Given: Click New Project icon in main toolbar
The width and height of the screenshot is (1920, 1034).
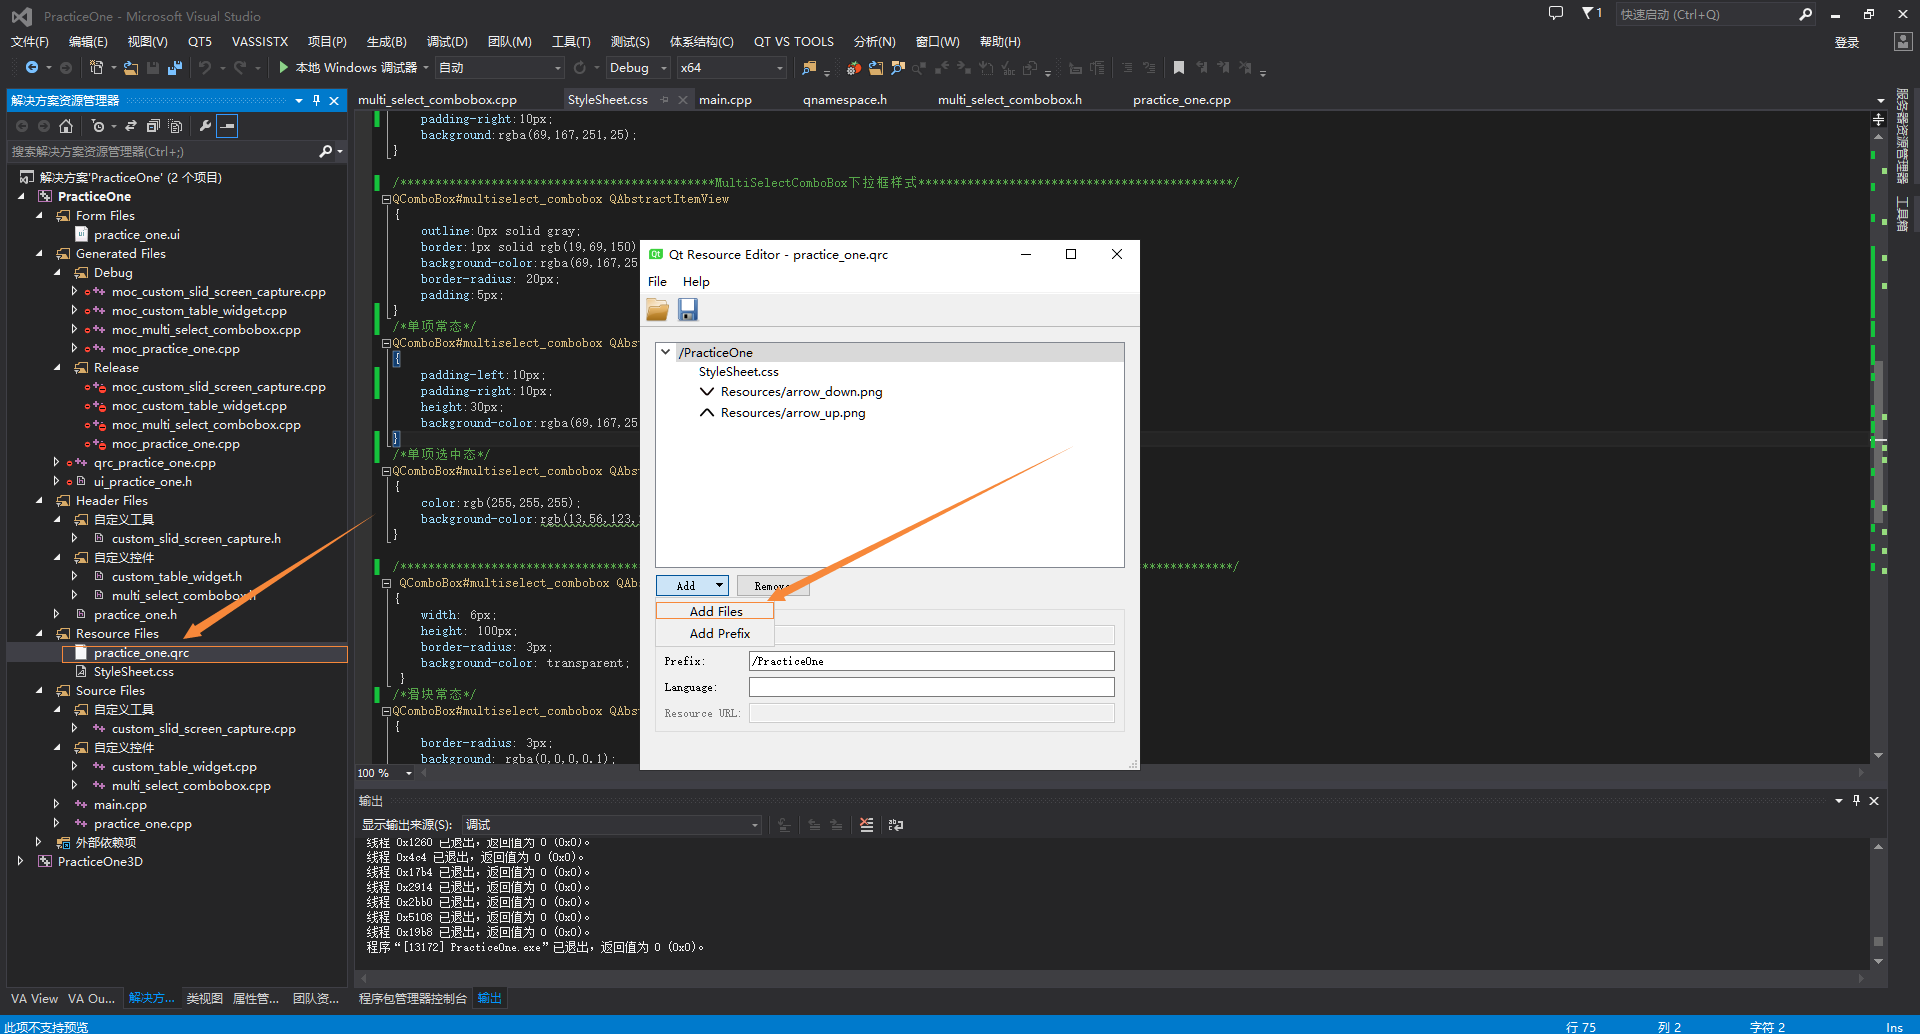Looking at the screenshot, I should click(96, 68).
